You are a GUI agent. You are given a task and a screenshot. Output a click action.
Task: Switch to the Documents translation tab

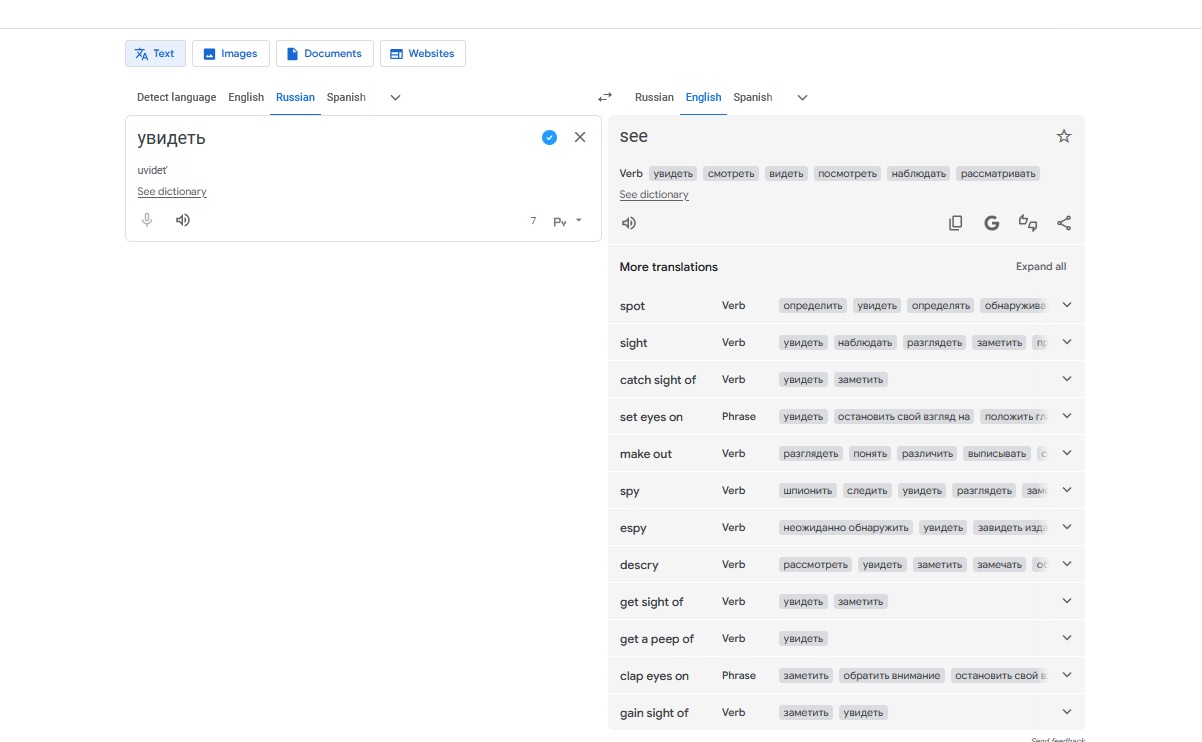(325, 53)
